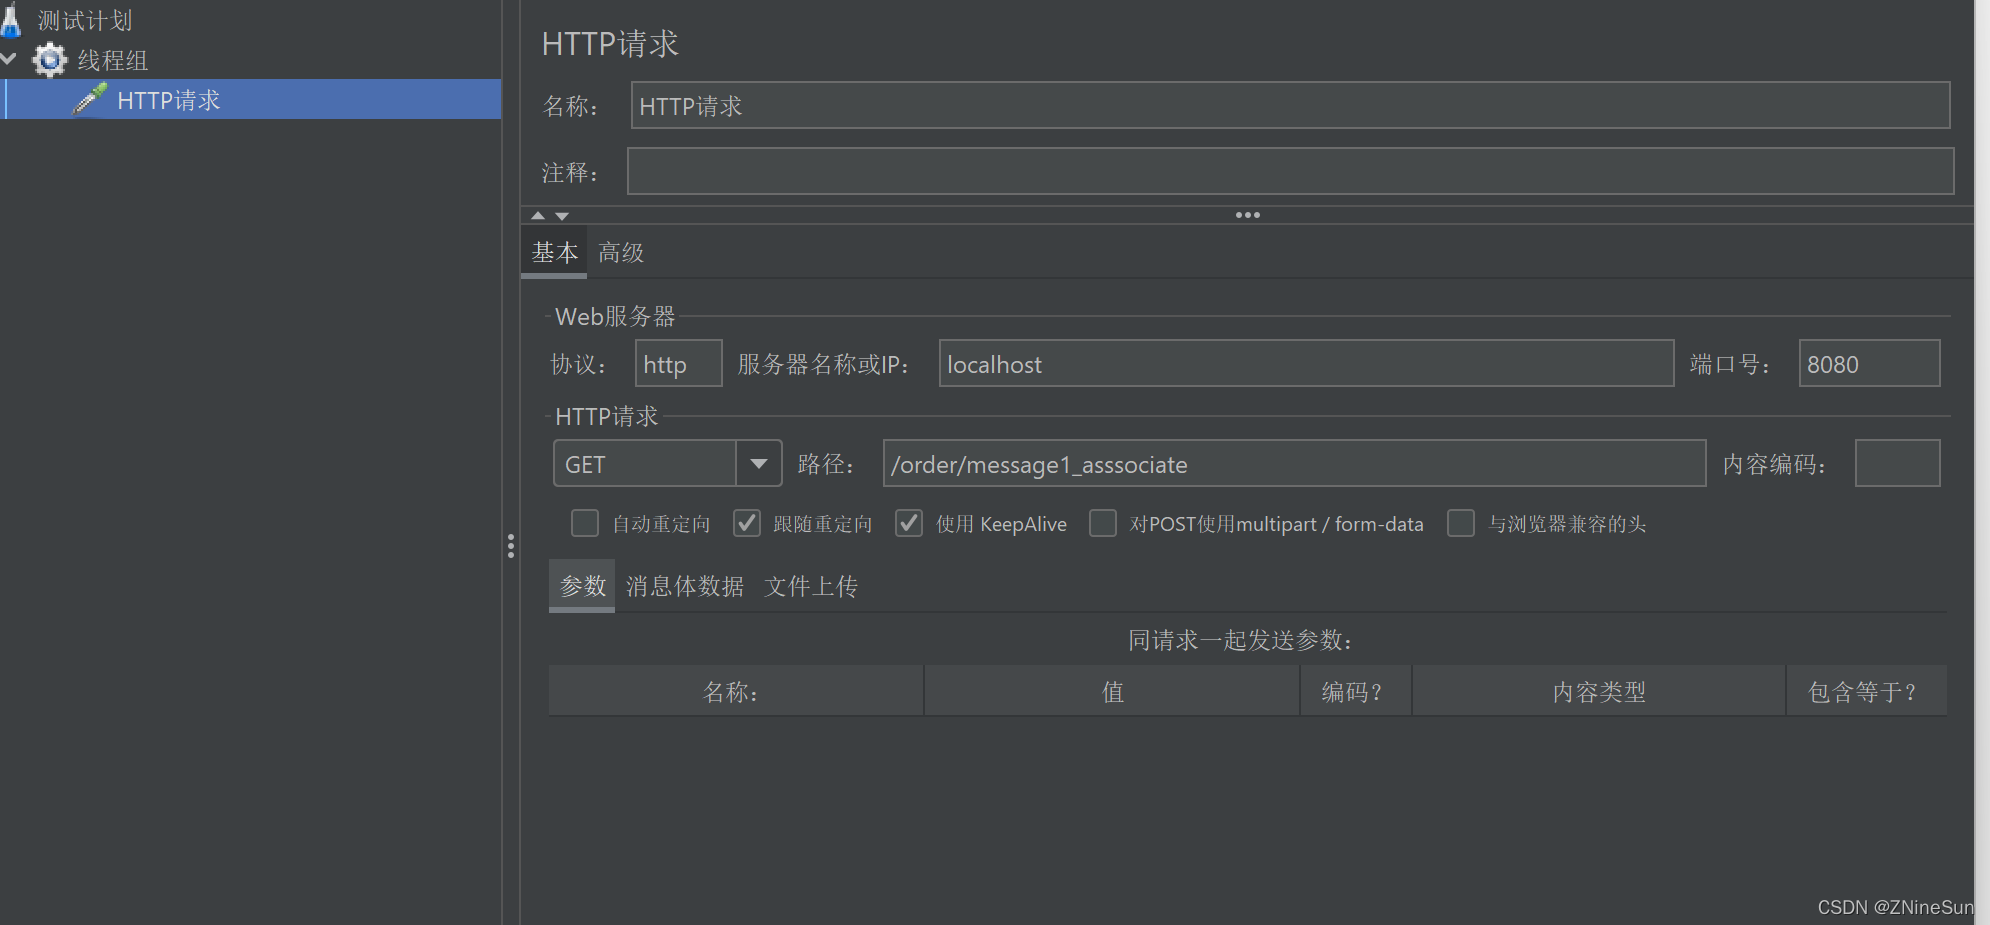Click the HTTP request pipette icon
Screen dimensions: 1990x925
pyautogui.click(x=90, y=100)
